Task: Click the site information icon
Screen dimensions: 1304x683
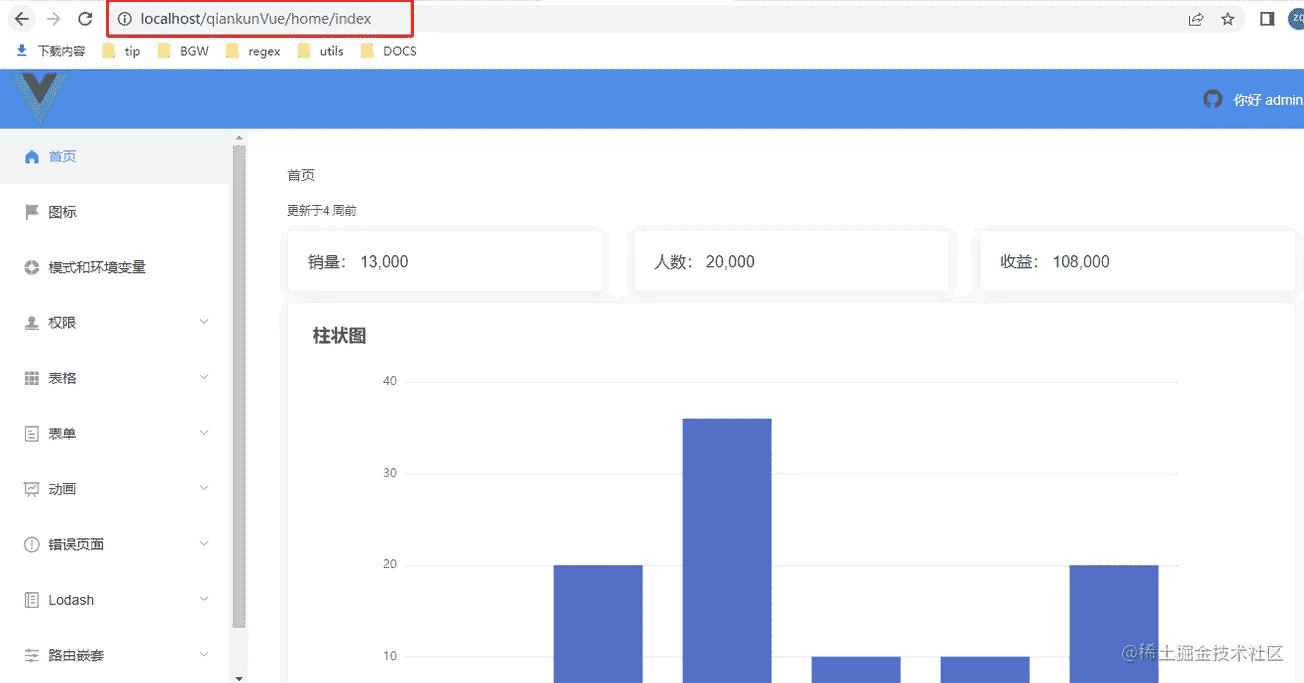Action: point(125,19)
